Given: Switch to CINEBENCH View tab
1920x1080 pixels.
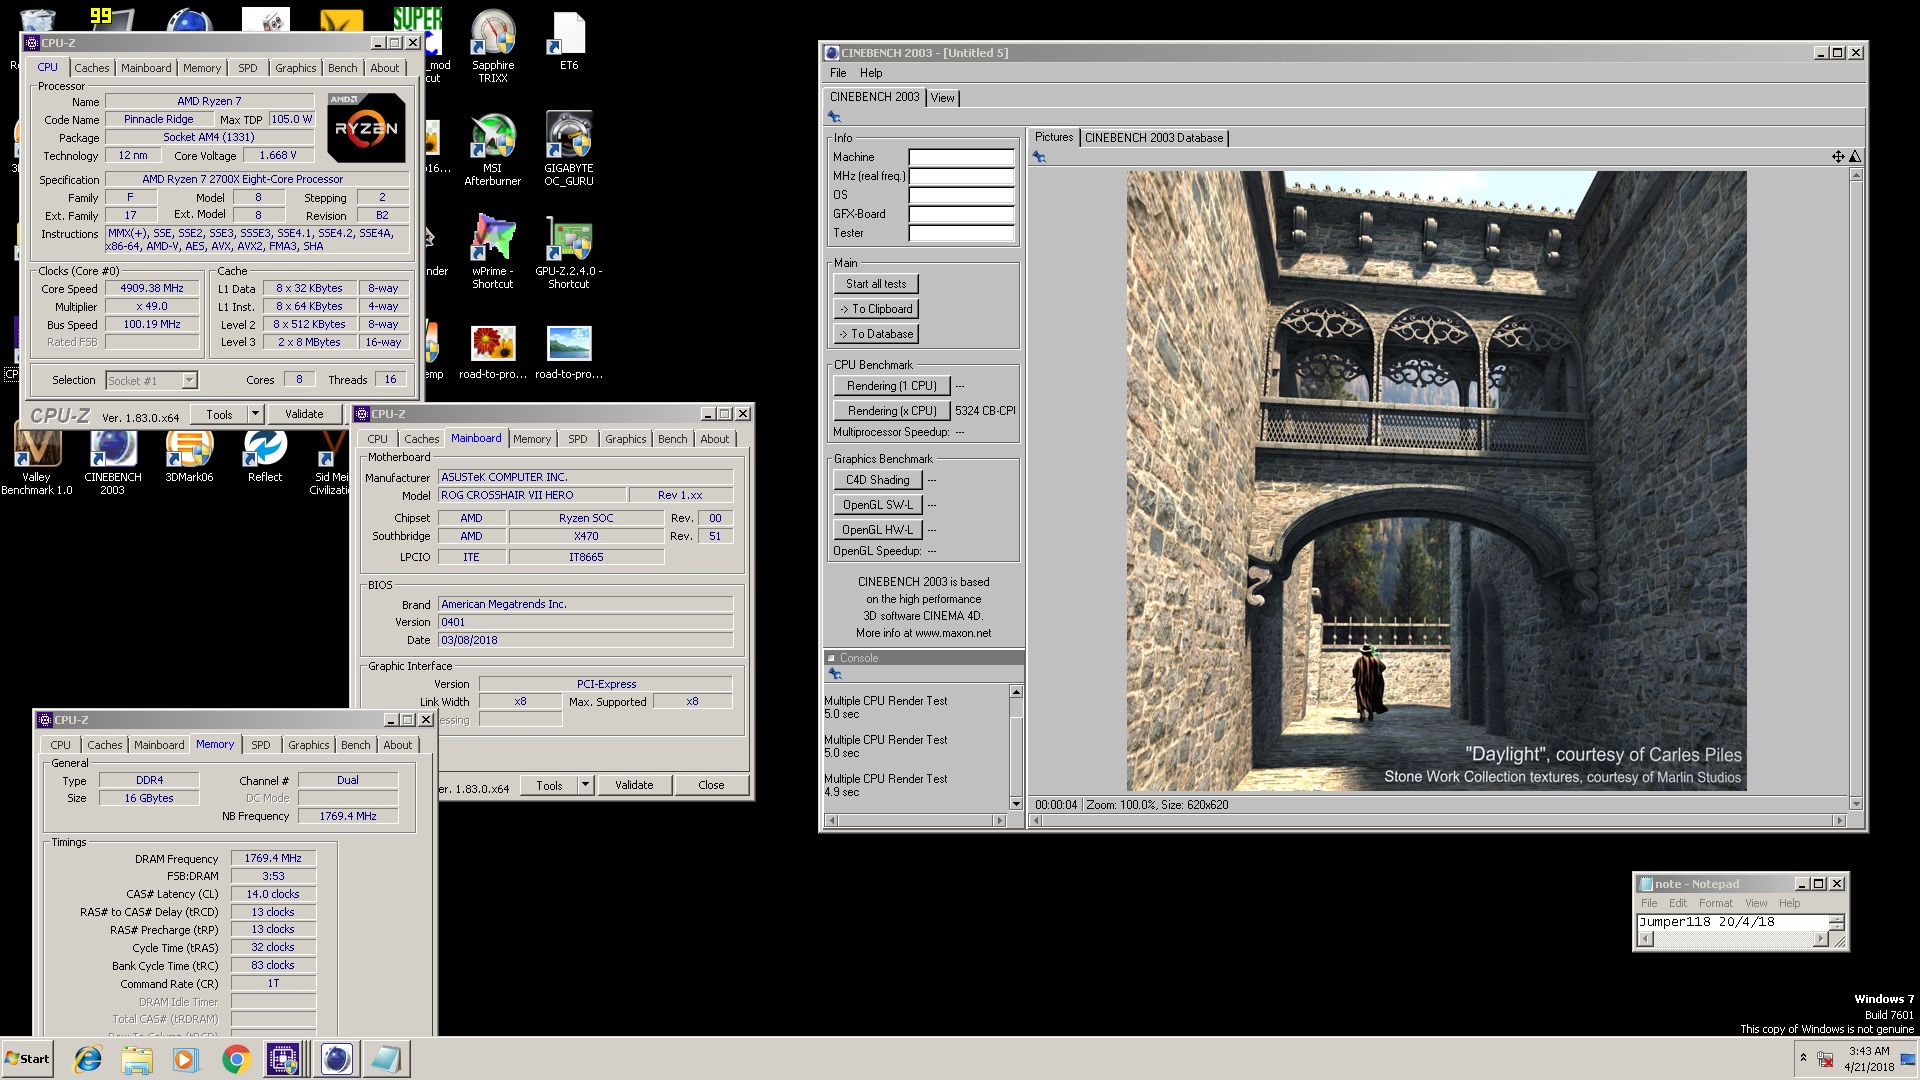Looking at the screenshot, I should 942,98.
